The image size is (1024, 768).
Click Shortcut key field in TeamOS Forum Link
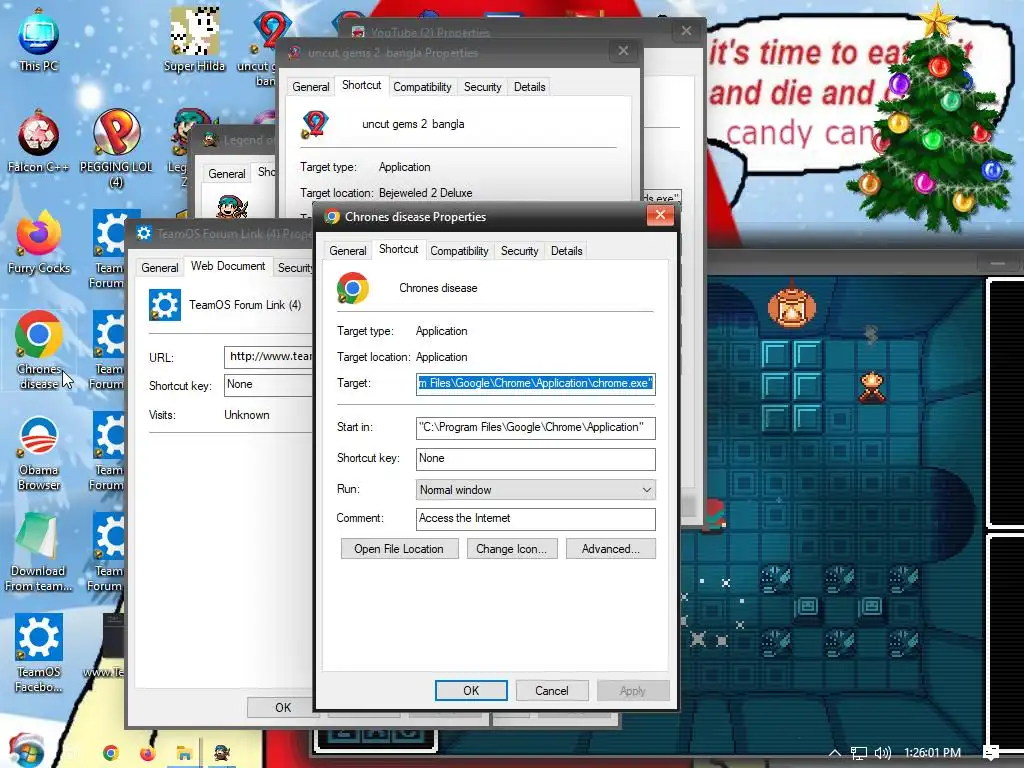269,385
